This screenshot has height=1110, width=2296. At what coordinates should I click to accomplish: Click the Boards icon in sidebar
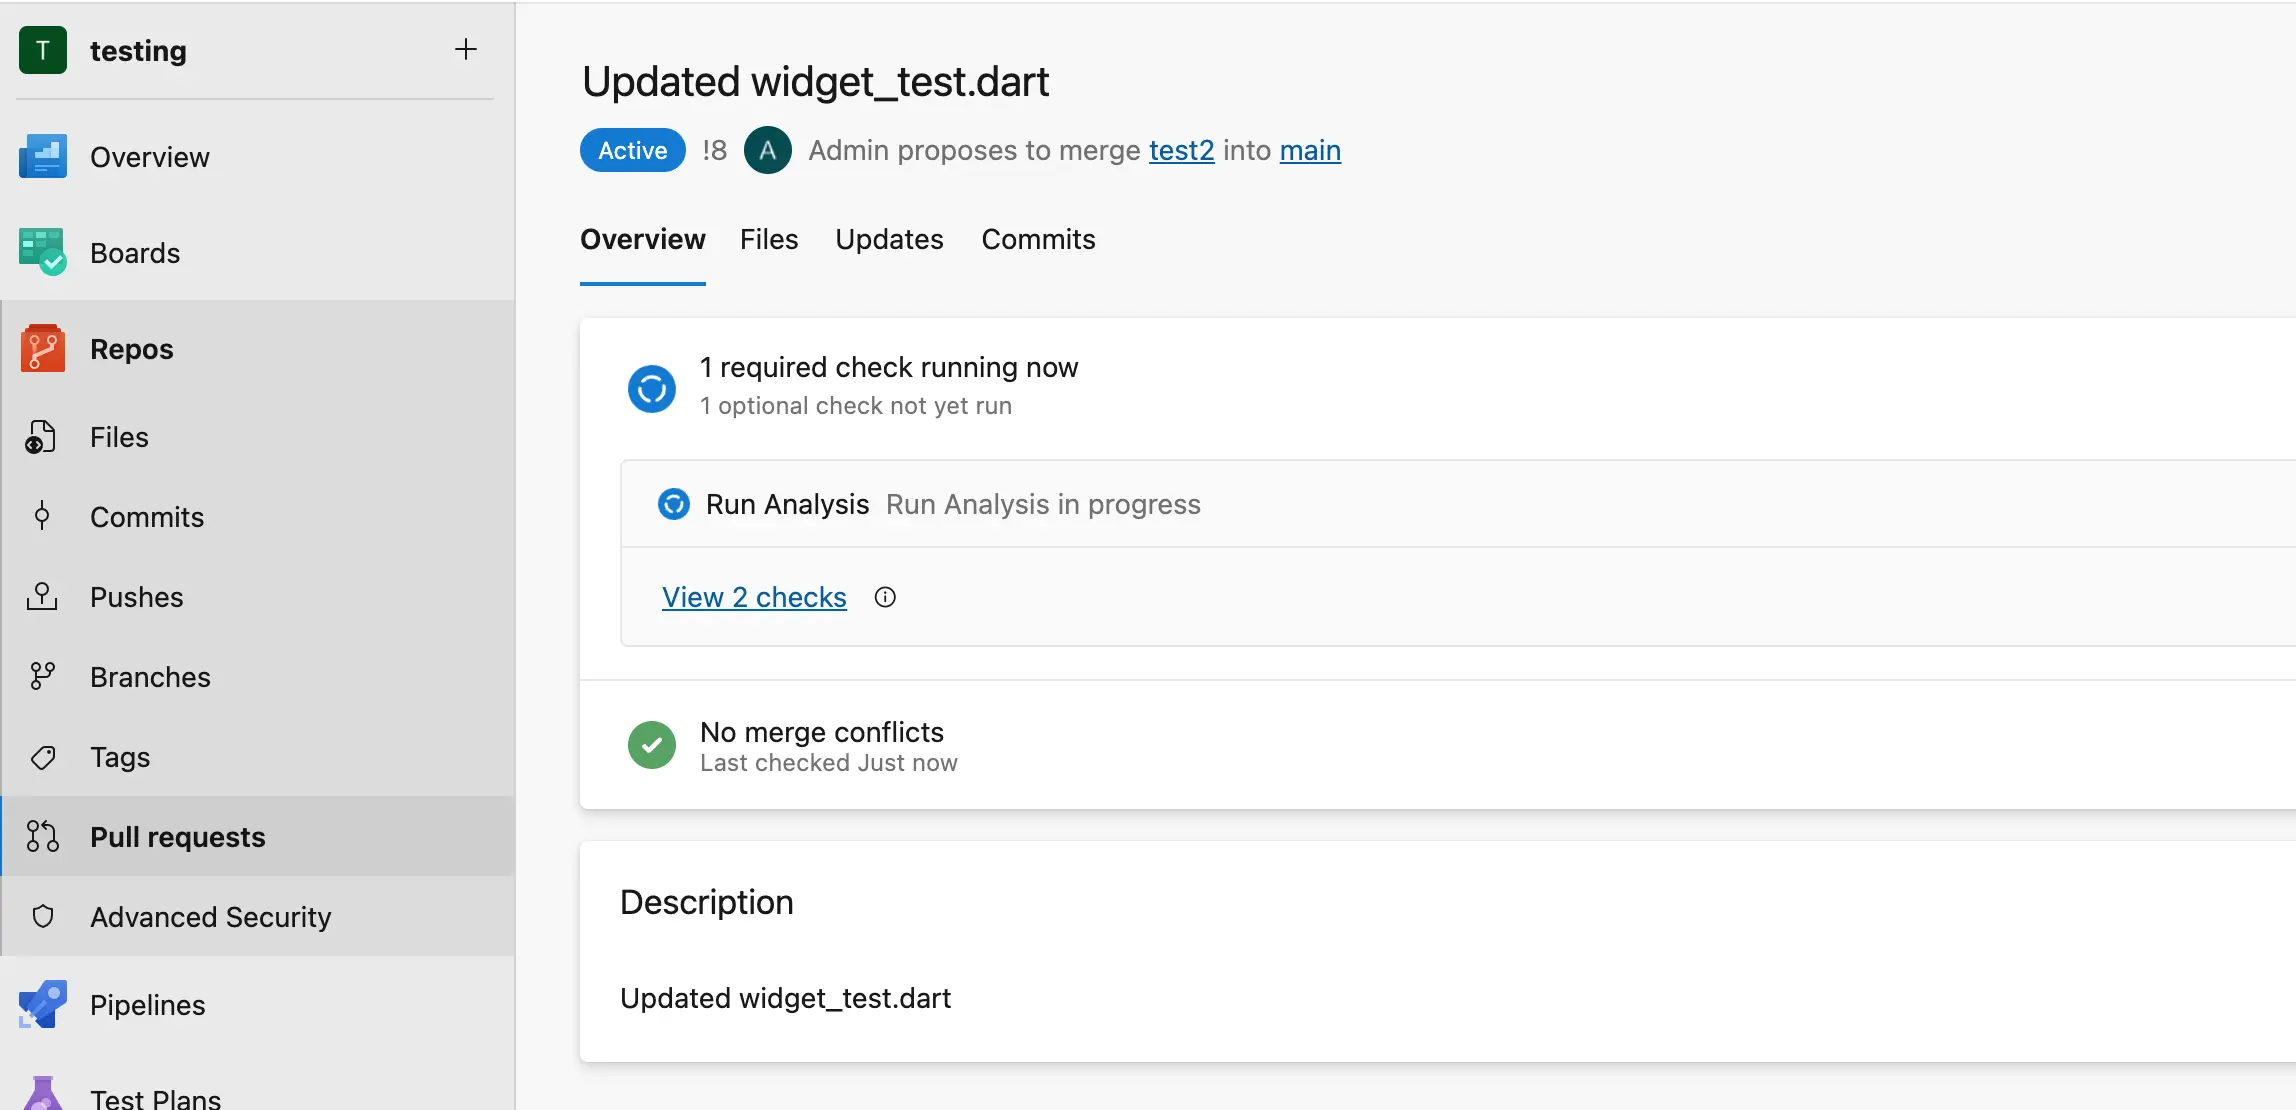42,250
